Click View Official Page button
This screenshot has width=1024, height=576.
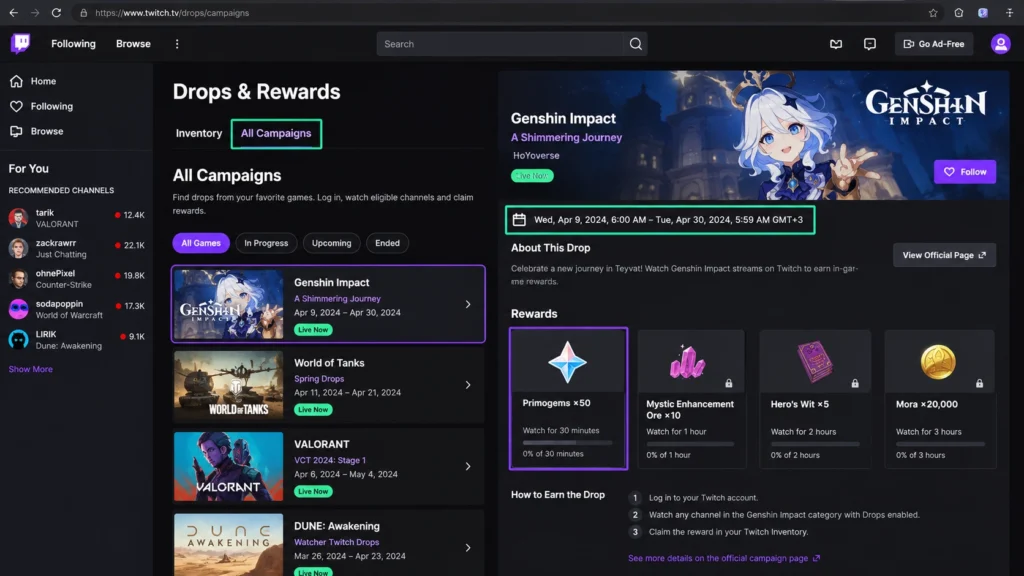click(x=944, y=255)
